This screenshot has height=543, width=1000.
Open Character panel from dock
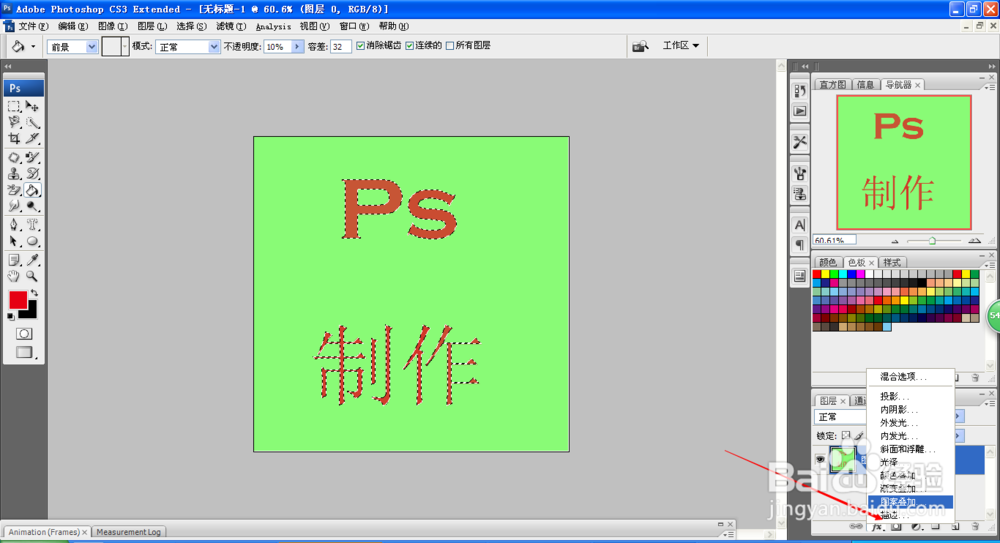(x=800, y=225)
